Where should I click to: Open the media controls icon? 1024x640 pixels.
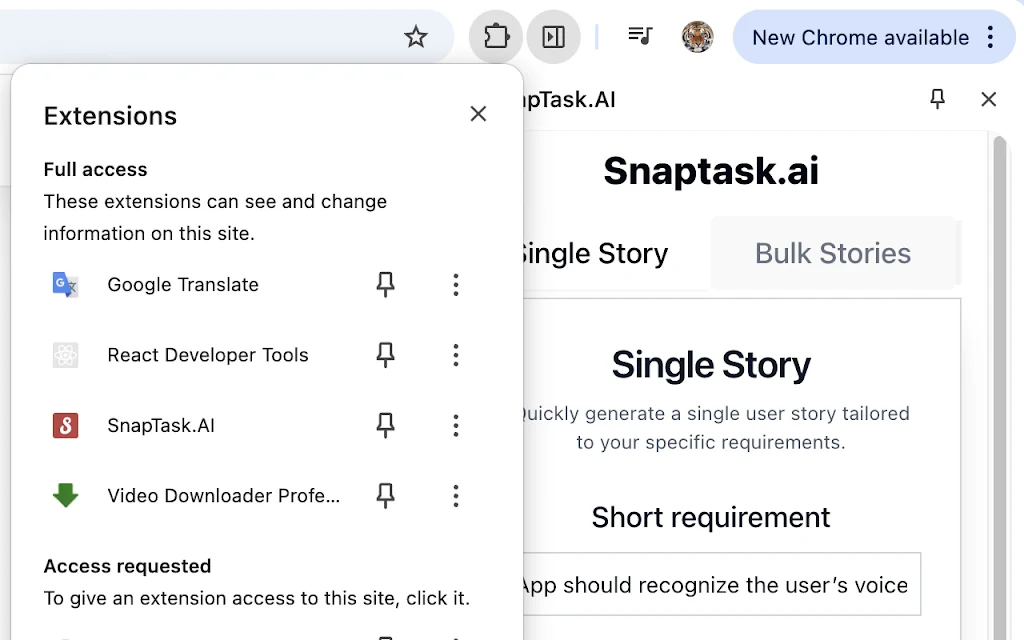pos(639,37)
